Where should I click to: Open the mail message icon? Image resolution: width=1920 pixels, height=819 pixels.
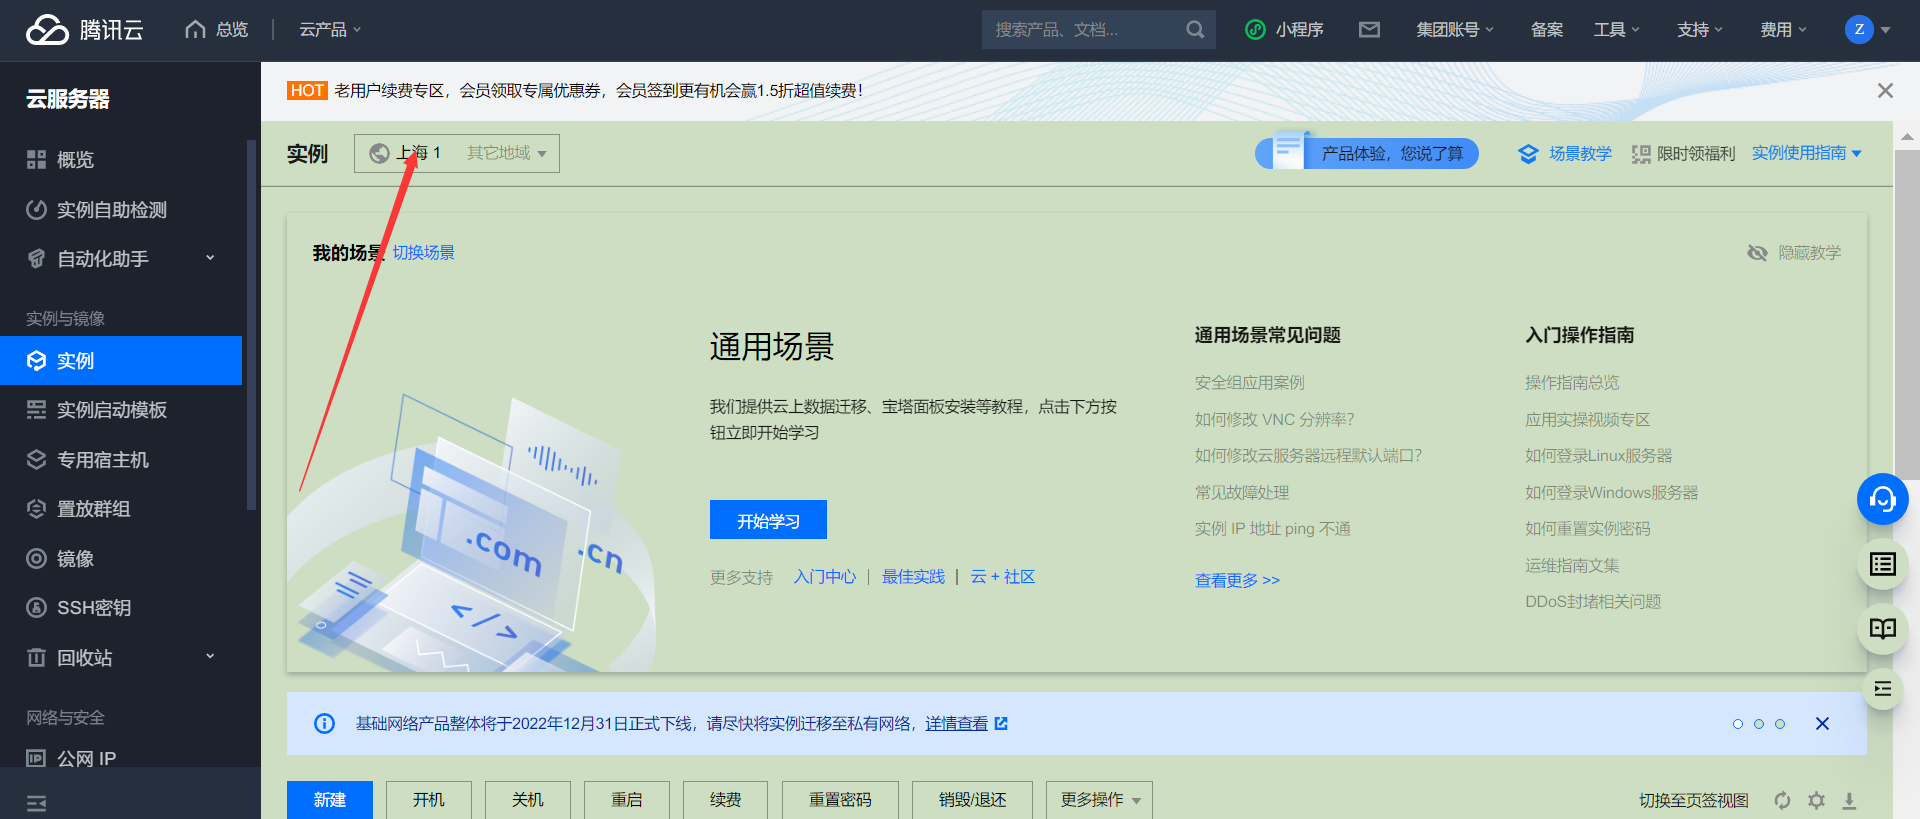pos(1369,30)
